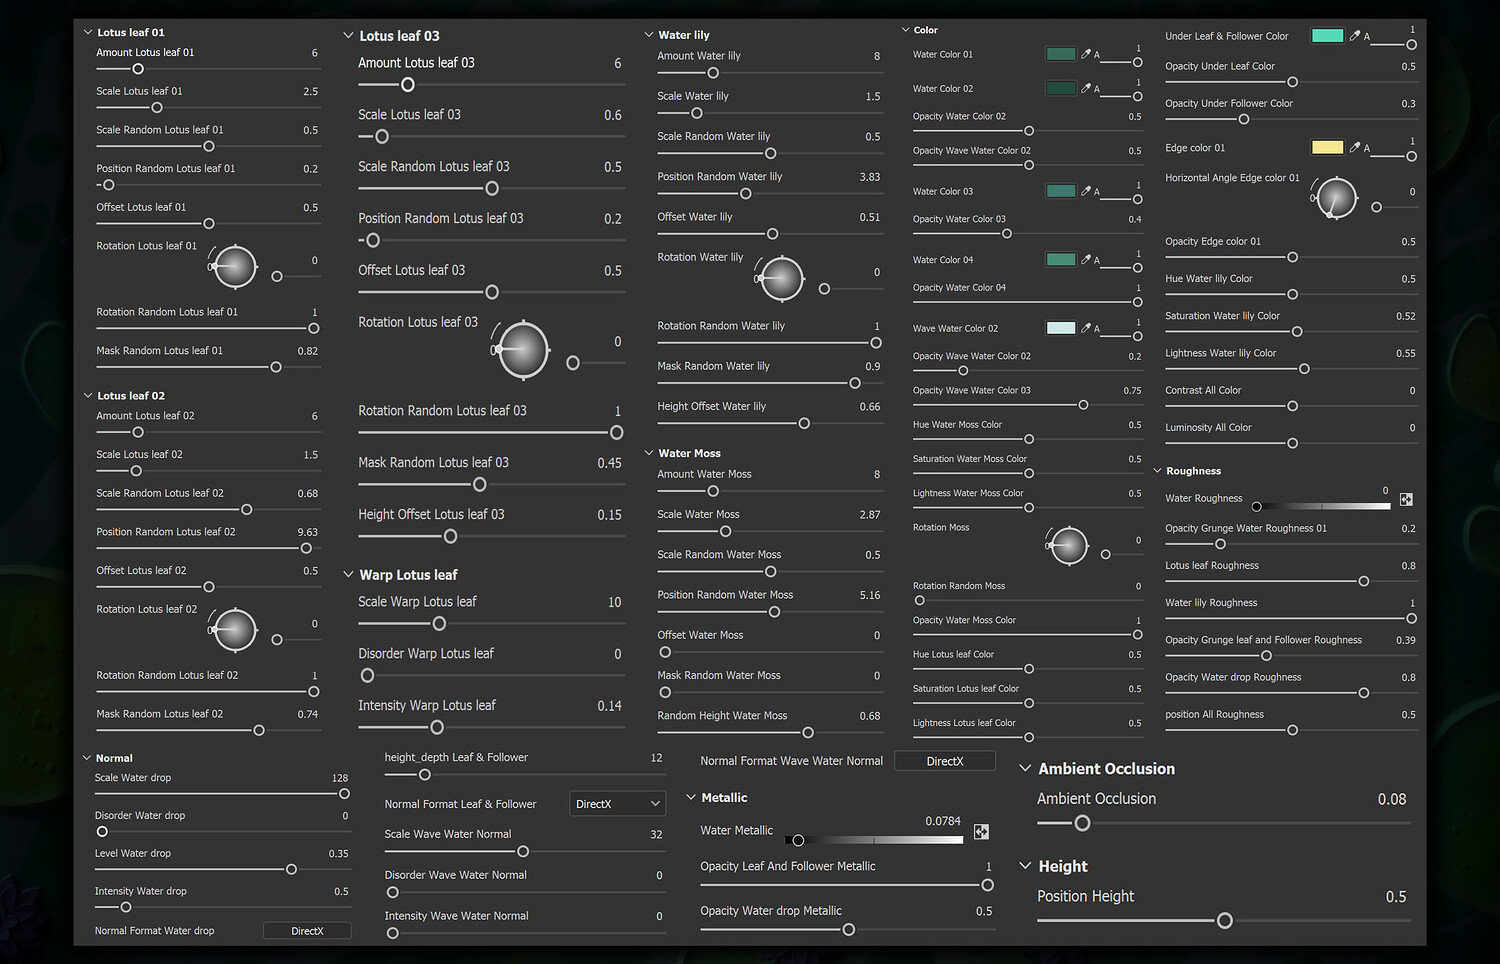Screen dimensions: 1500x964
Task: Collapse the Lotus leaf 01 section
Action: [x=88, y=32]
